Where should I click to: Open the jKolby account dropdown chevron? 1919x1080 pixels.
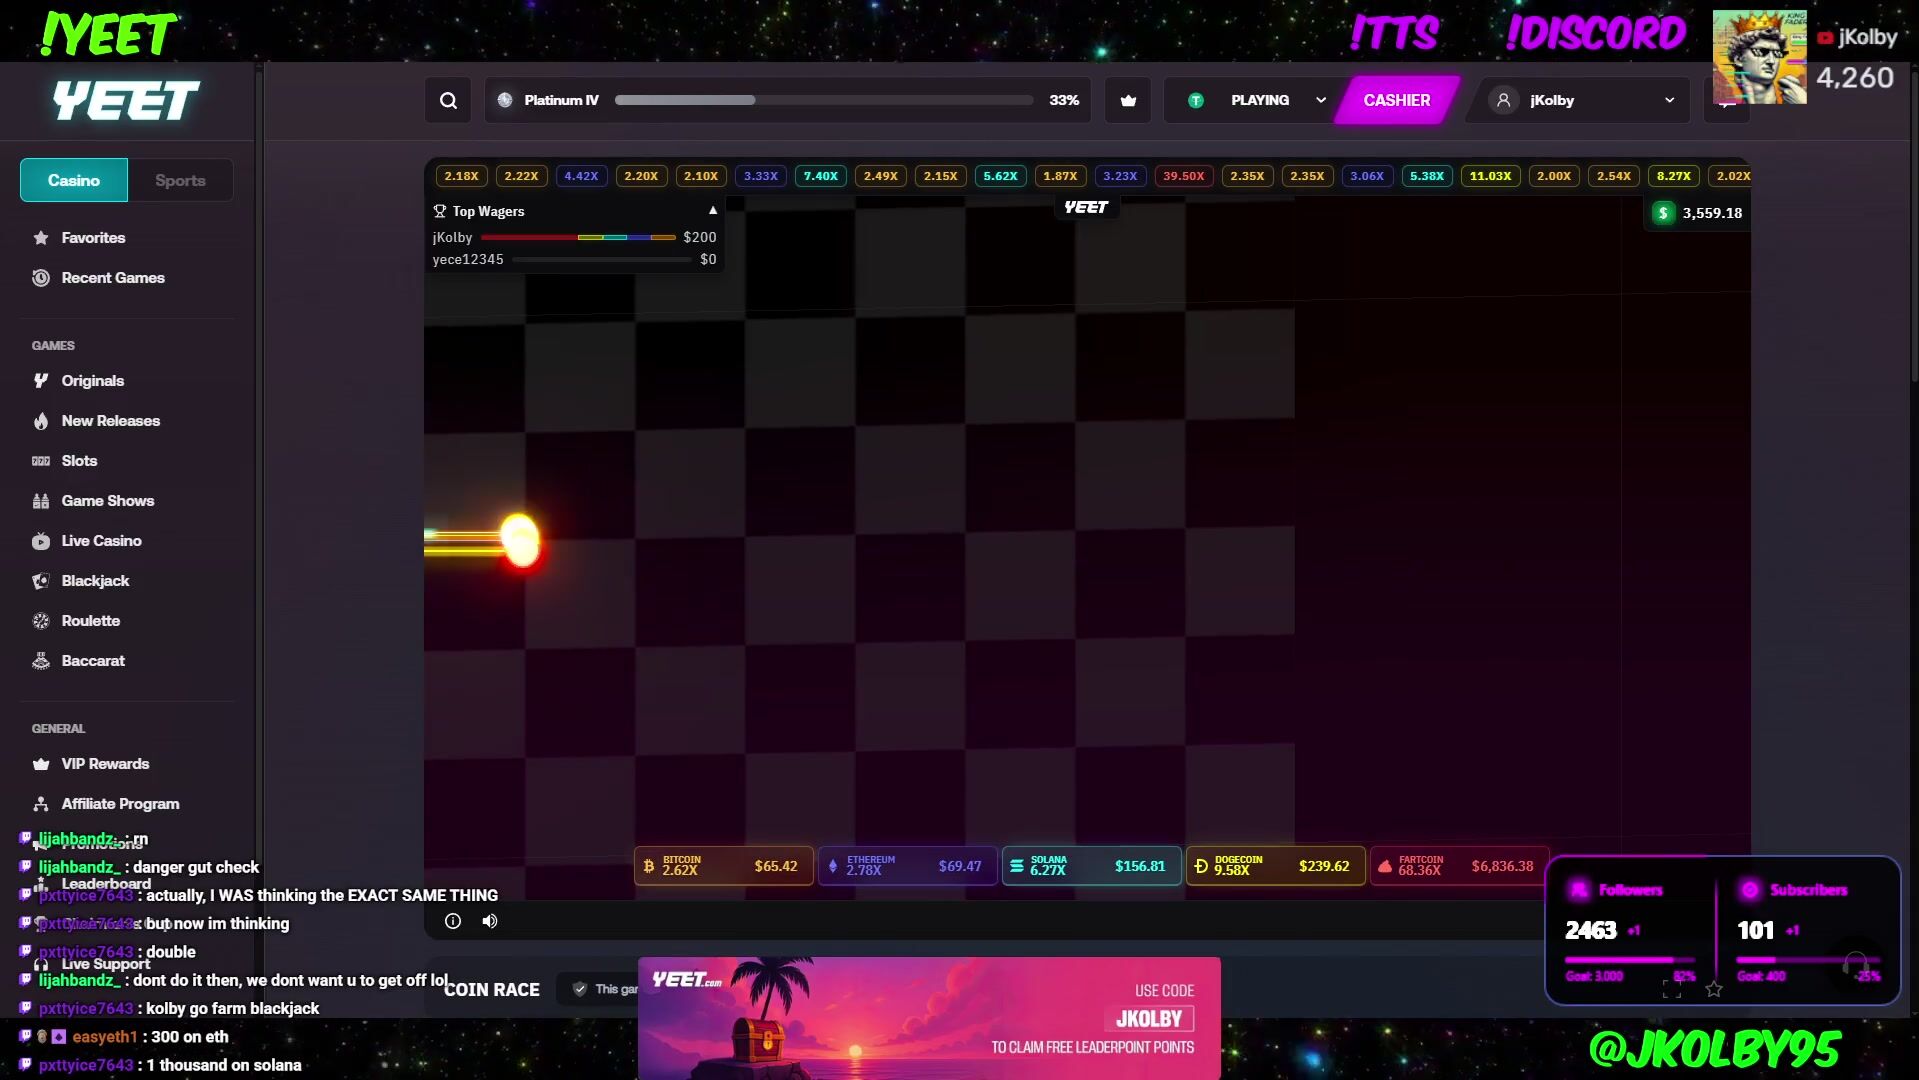coord(1669,100)
